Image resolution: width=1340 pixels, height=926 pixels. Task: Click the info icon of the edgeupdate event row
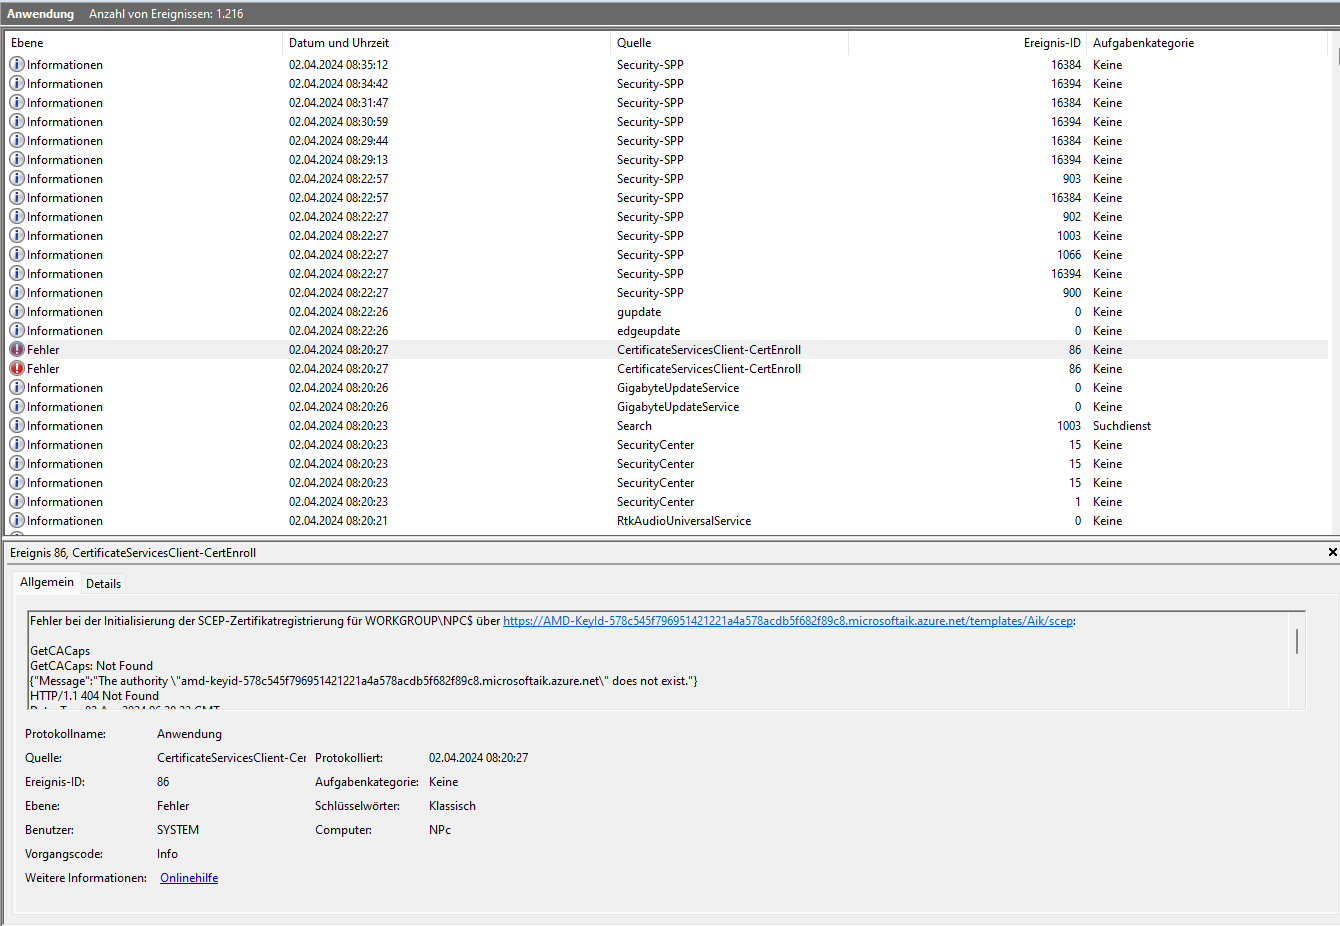[17, 330]
